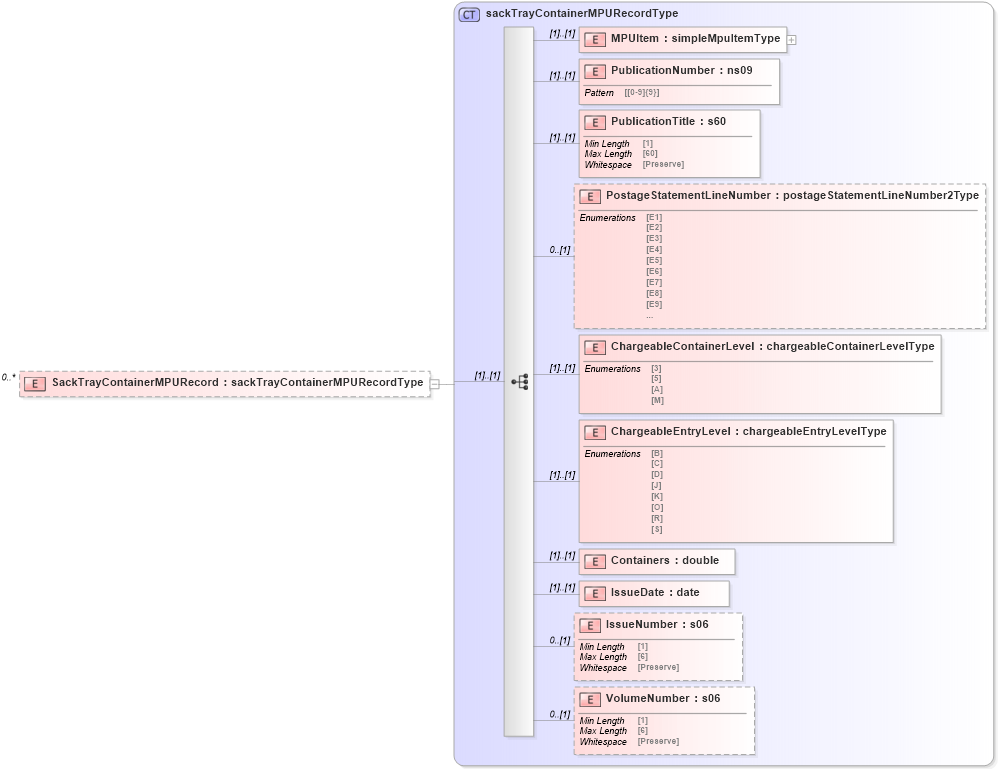Screen dimensions: 998x769
Task: Click the E icon on PublicationTitle
Action: [x=595, y=122]
